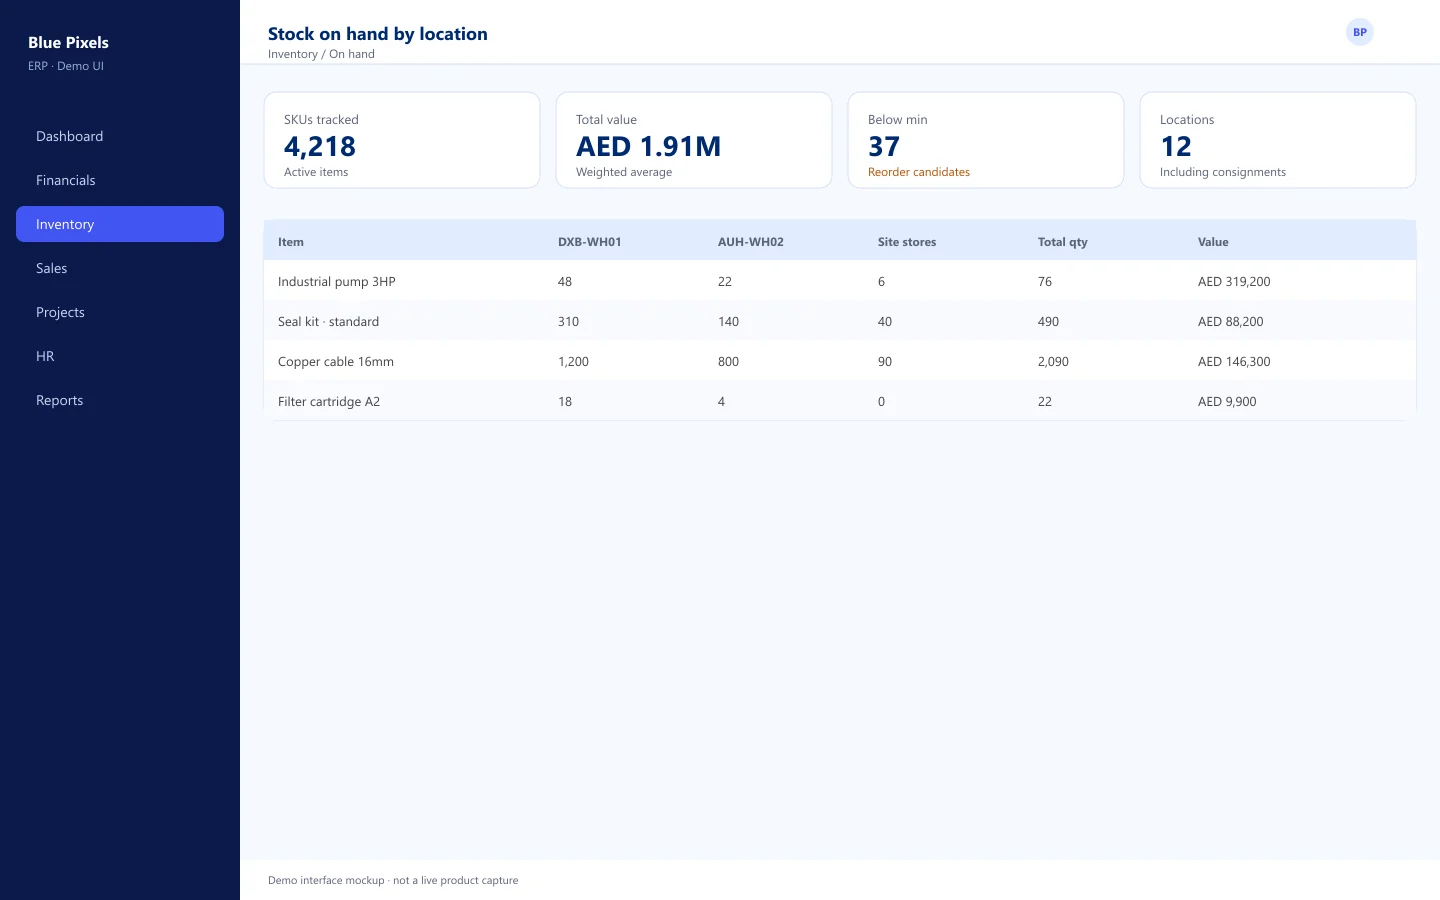This screenshot has width=1440, height=900.
Task: Sort by the Item column header
Action: click(x=291, y=242)
